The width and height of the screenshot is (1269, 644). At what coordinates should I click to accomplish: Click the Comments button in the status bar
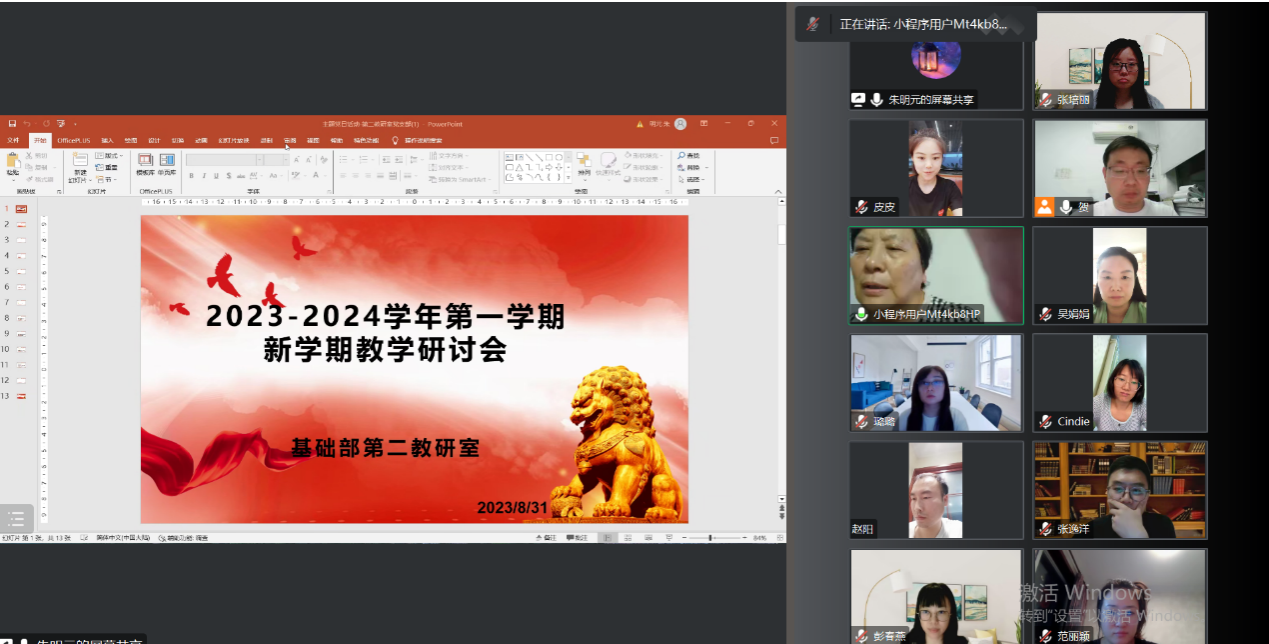(577, 538)
